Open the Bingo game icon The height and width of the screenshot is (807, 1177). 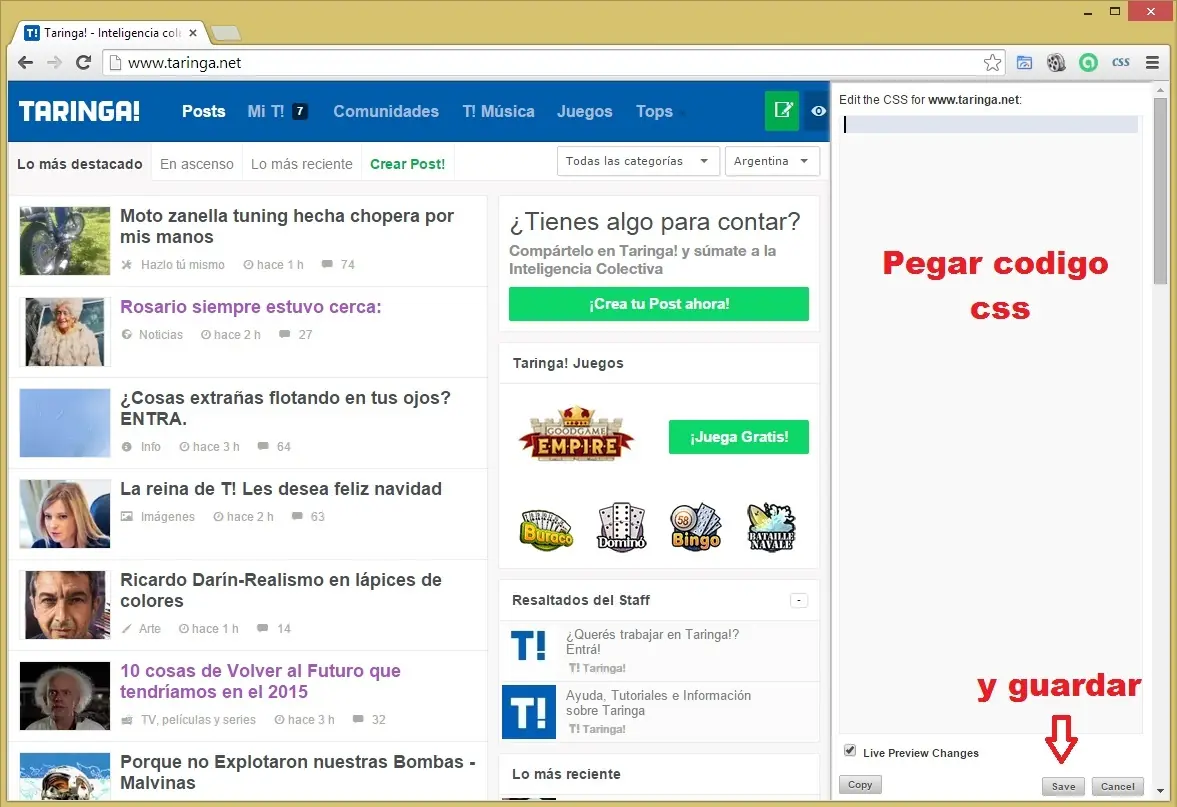[x=696, y=527]
